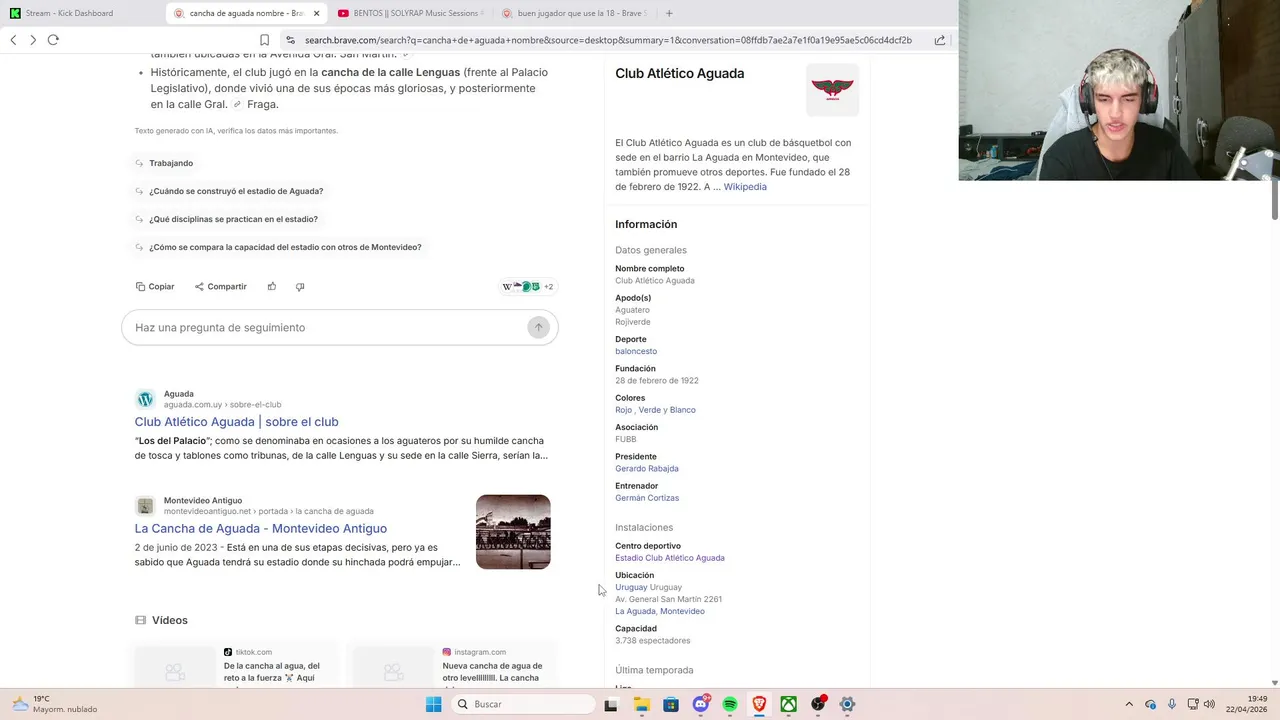
Task: Copy the AI answer with Copiar
Action: (x=155, y=286)
